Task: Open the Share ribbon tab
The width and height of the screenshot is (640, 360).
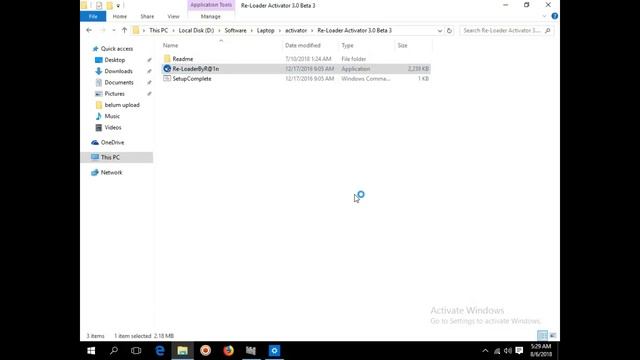Action: pos(147,16)
